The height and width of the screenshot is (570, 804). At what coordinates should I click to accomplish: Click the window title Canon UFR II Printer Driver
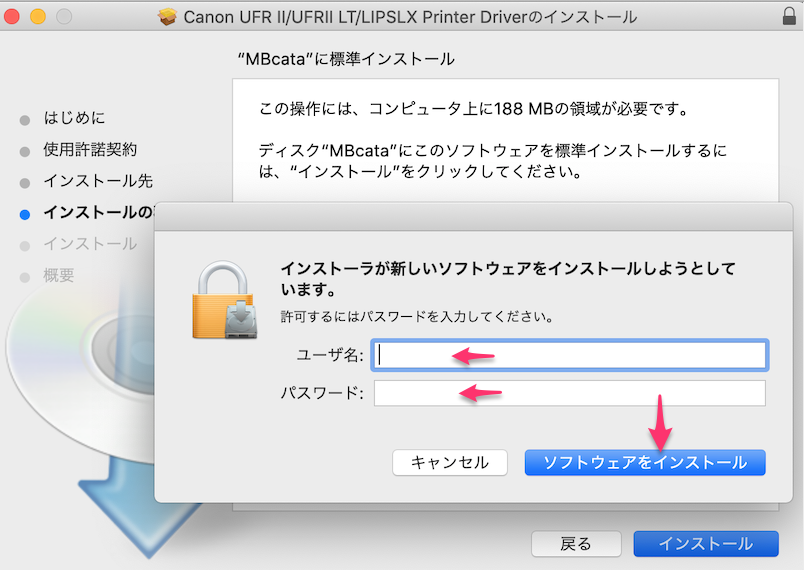(x=410, y=17)
